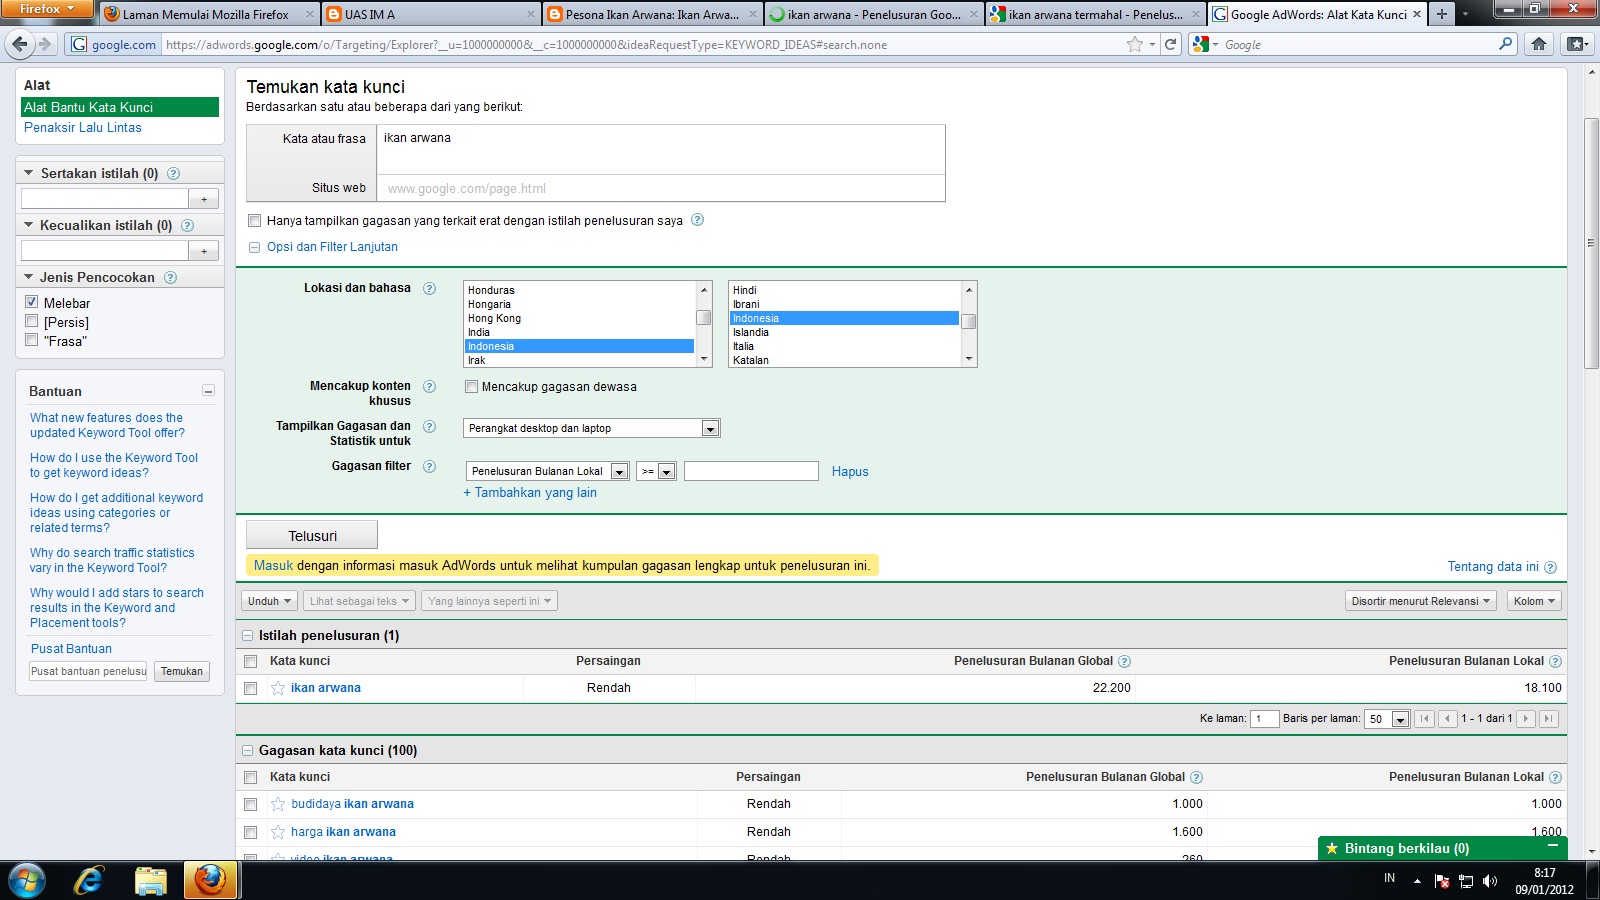Open the Penelusuran Bulanan Lokal filter dropdown
The image size is (1600, 900).
548,471
